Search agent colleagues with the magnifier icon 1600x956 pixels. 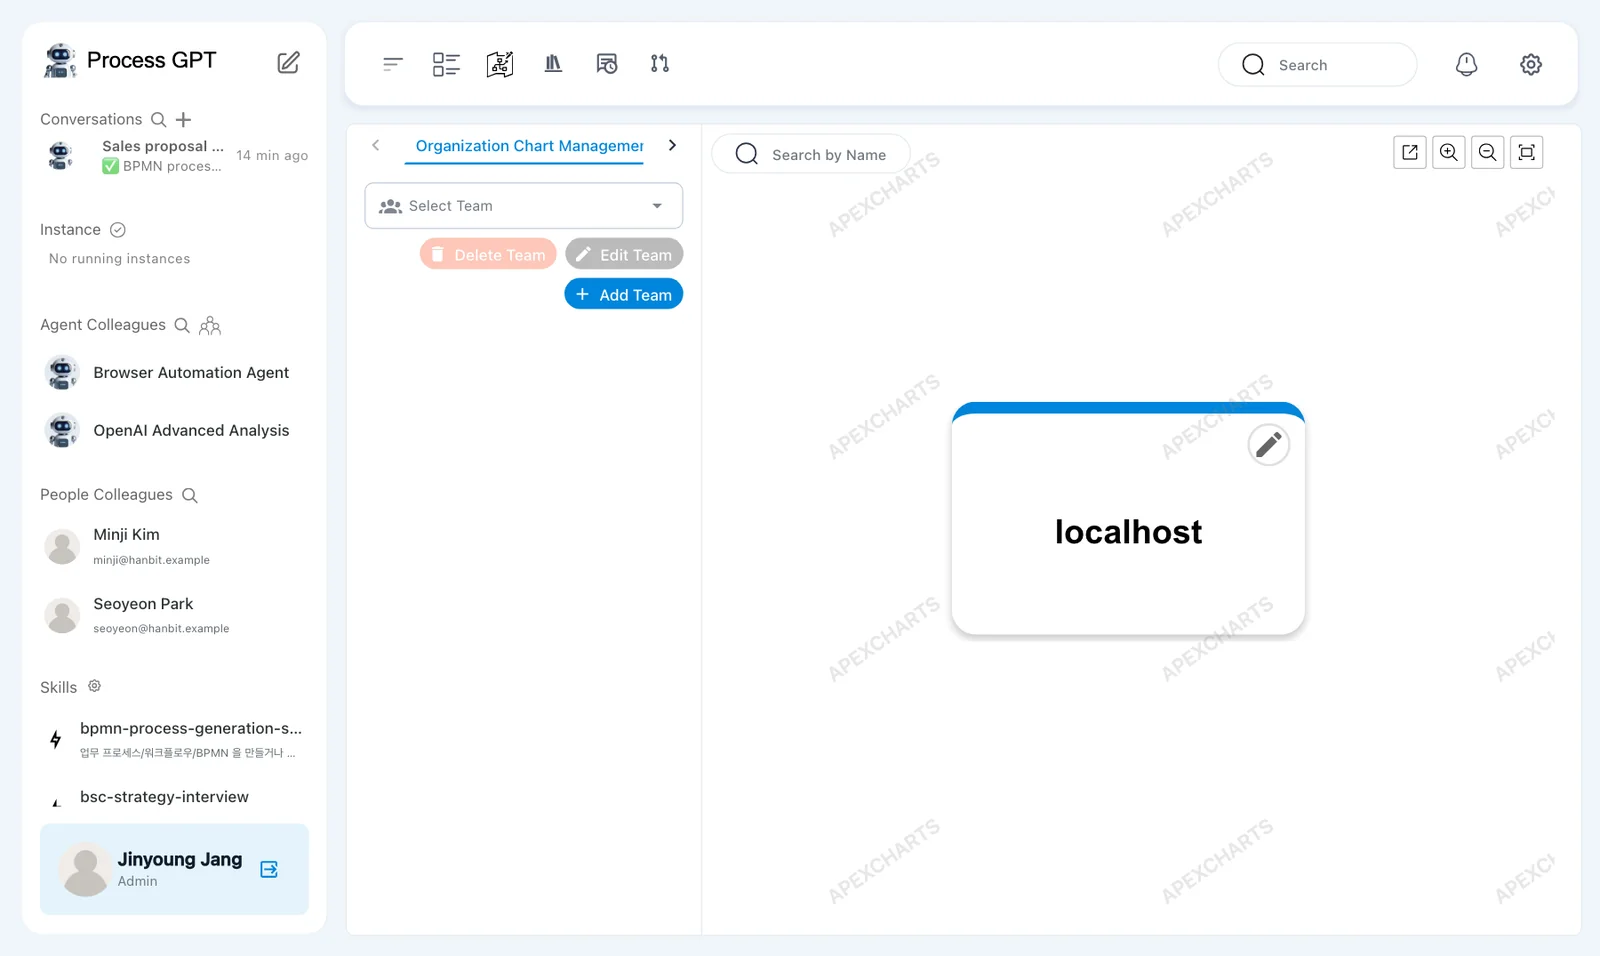coord(182,325)
